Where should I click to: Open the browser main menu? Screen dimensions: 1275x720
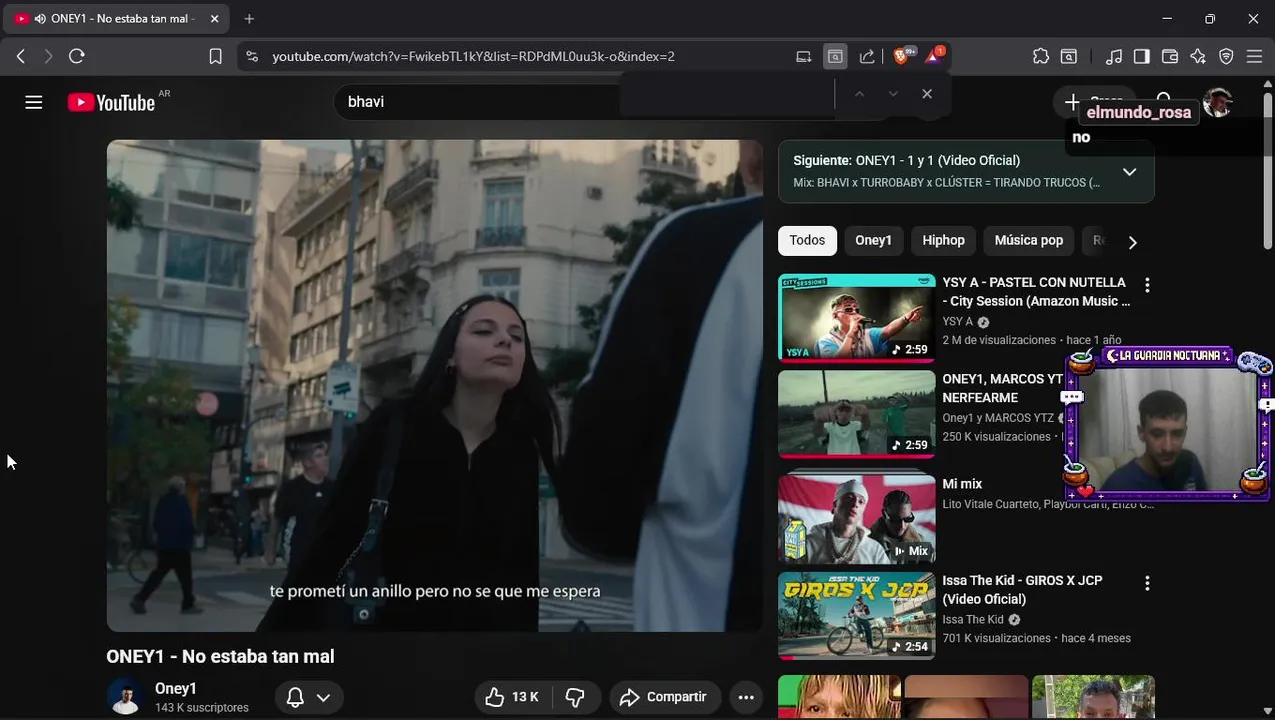point(1254,57)
